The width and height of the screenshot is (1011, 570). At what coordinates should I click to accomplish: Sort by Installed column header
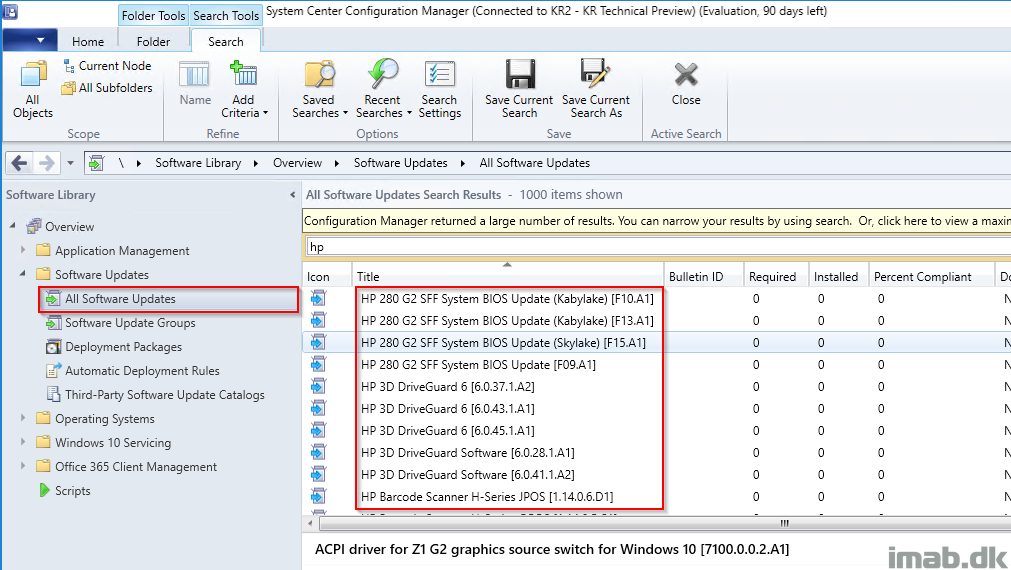tap(838, 276)
